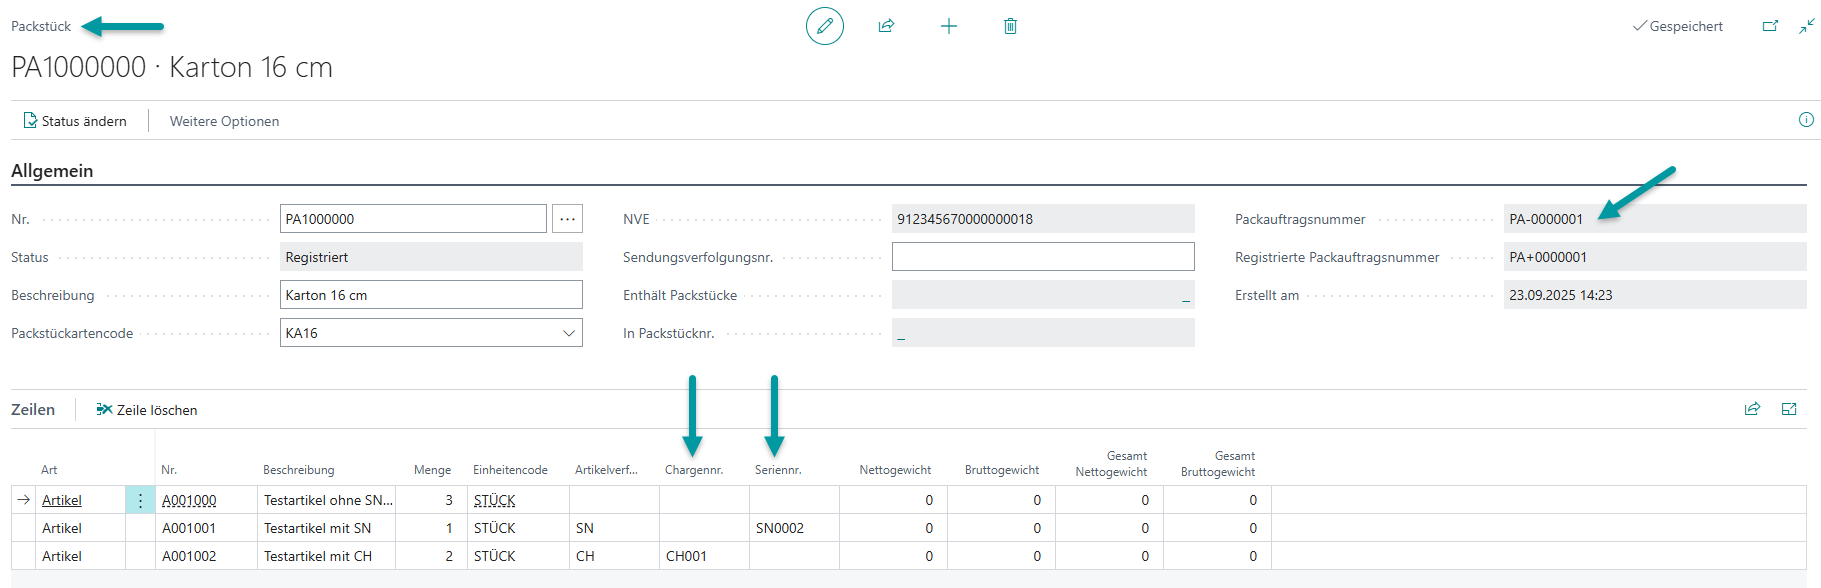1821x588 pixels.
Task: Expand the Packstückartencode dropdown
Action: pyautogui.click(x=569, y=333)
